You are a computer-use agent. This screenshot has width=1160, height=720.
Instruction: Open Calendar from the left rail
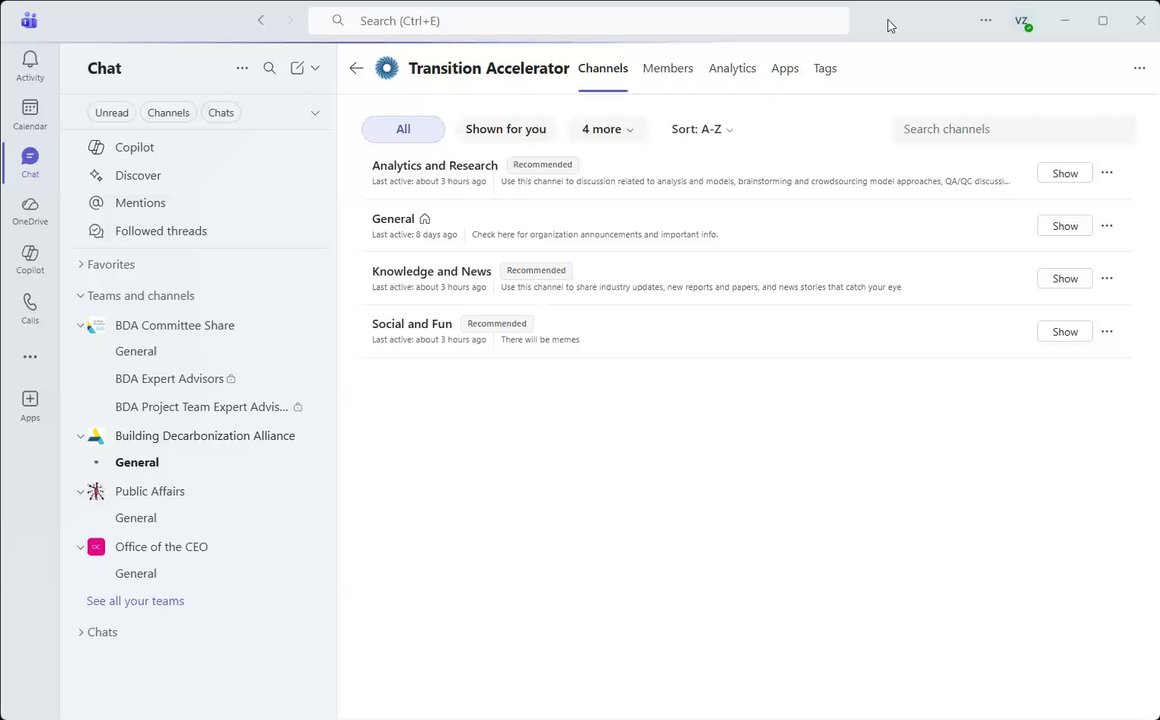(x=30, y=115)
